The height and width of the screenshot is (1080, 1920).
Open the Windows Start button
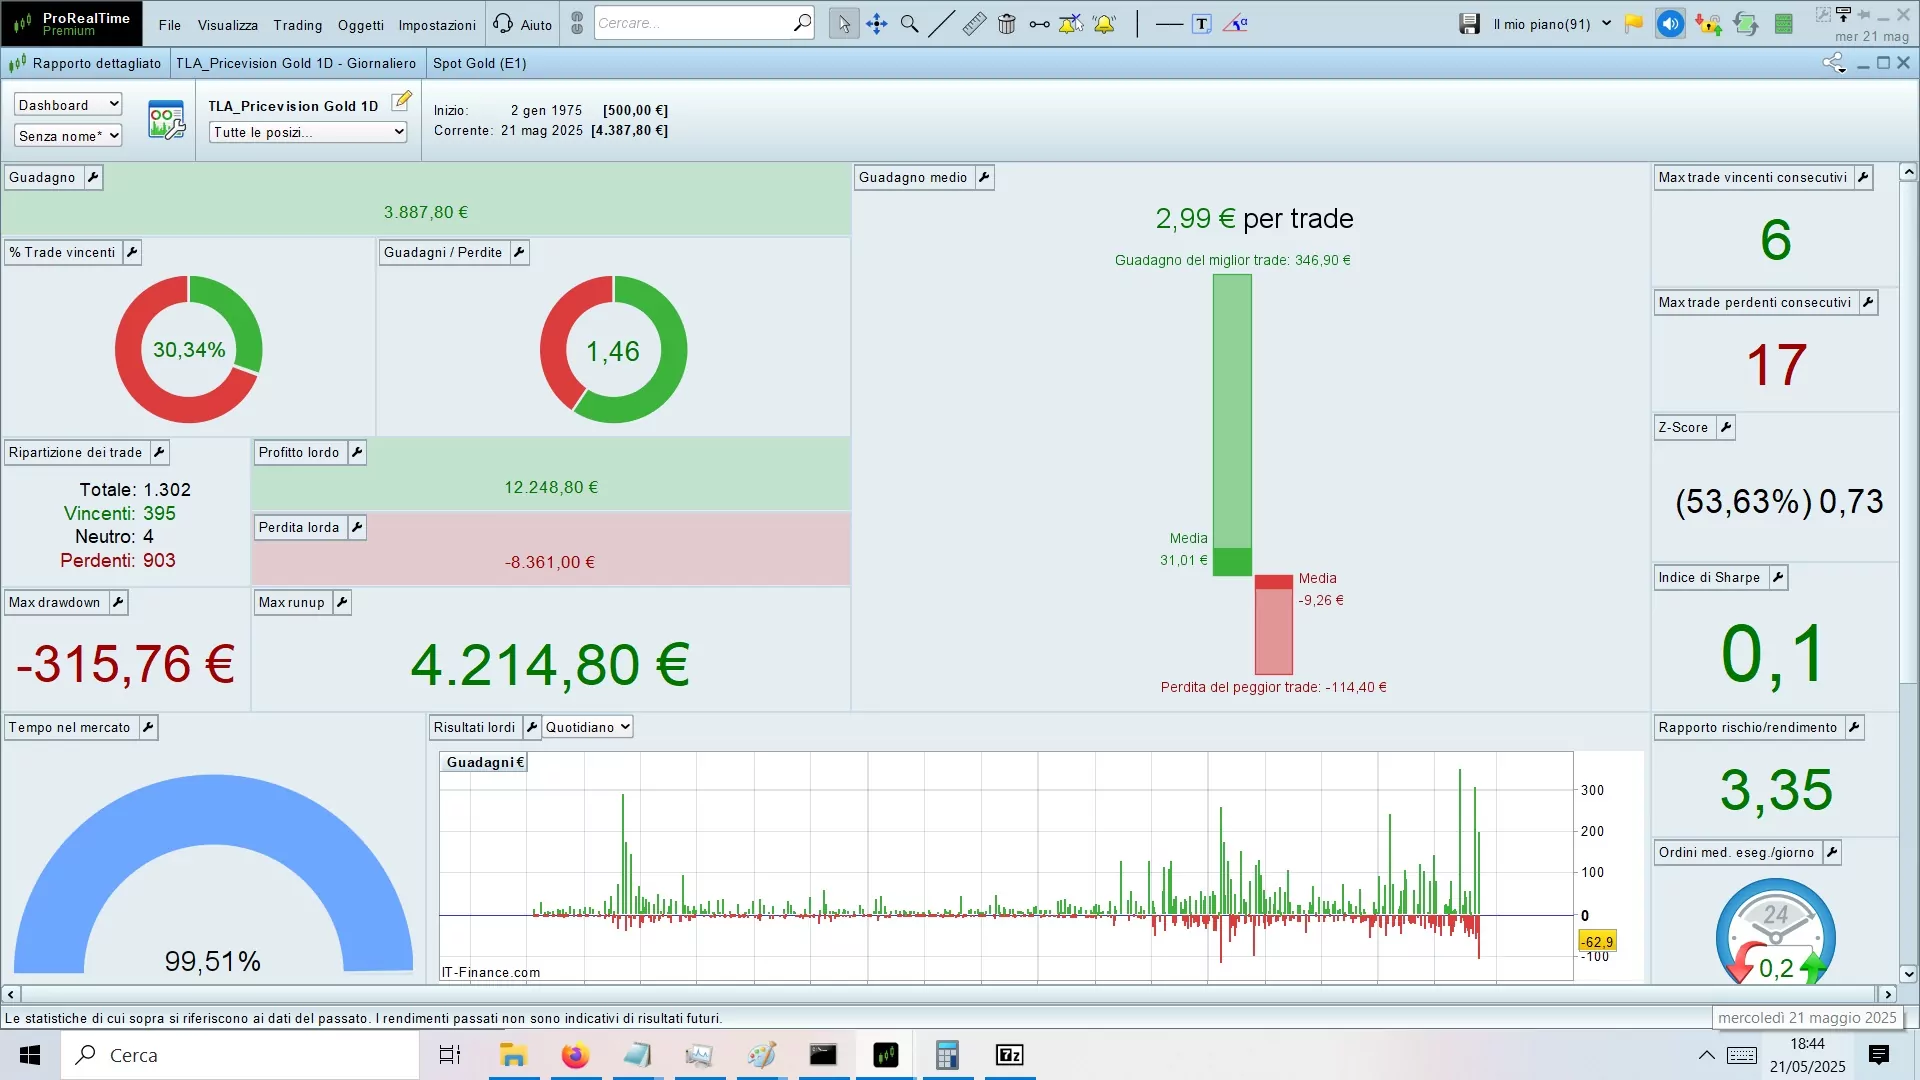pos(30,1055)
